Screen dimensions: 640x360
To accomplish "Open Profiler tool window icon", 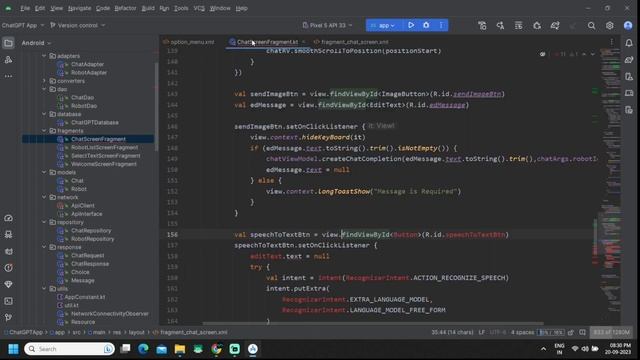I will (8, 218).
